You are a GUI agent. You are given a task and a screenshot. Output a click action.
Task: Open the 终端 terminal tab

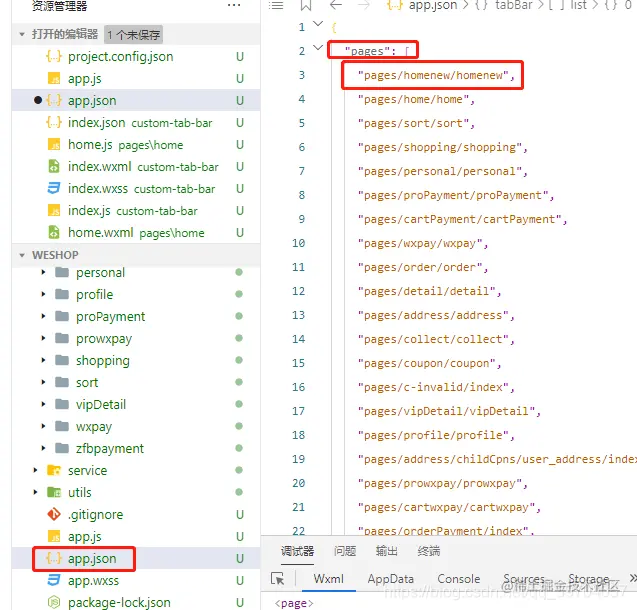[429, 551]
